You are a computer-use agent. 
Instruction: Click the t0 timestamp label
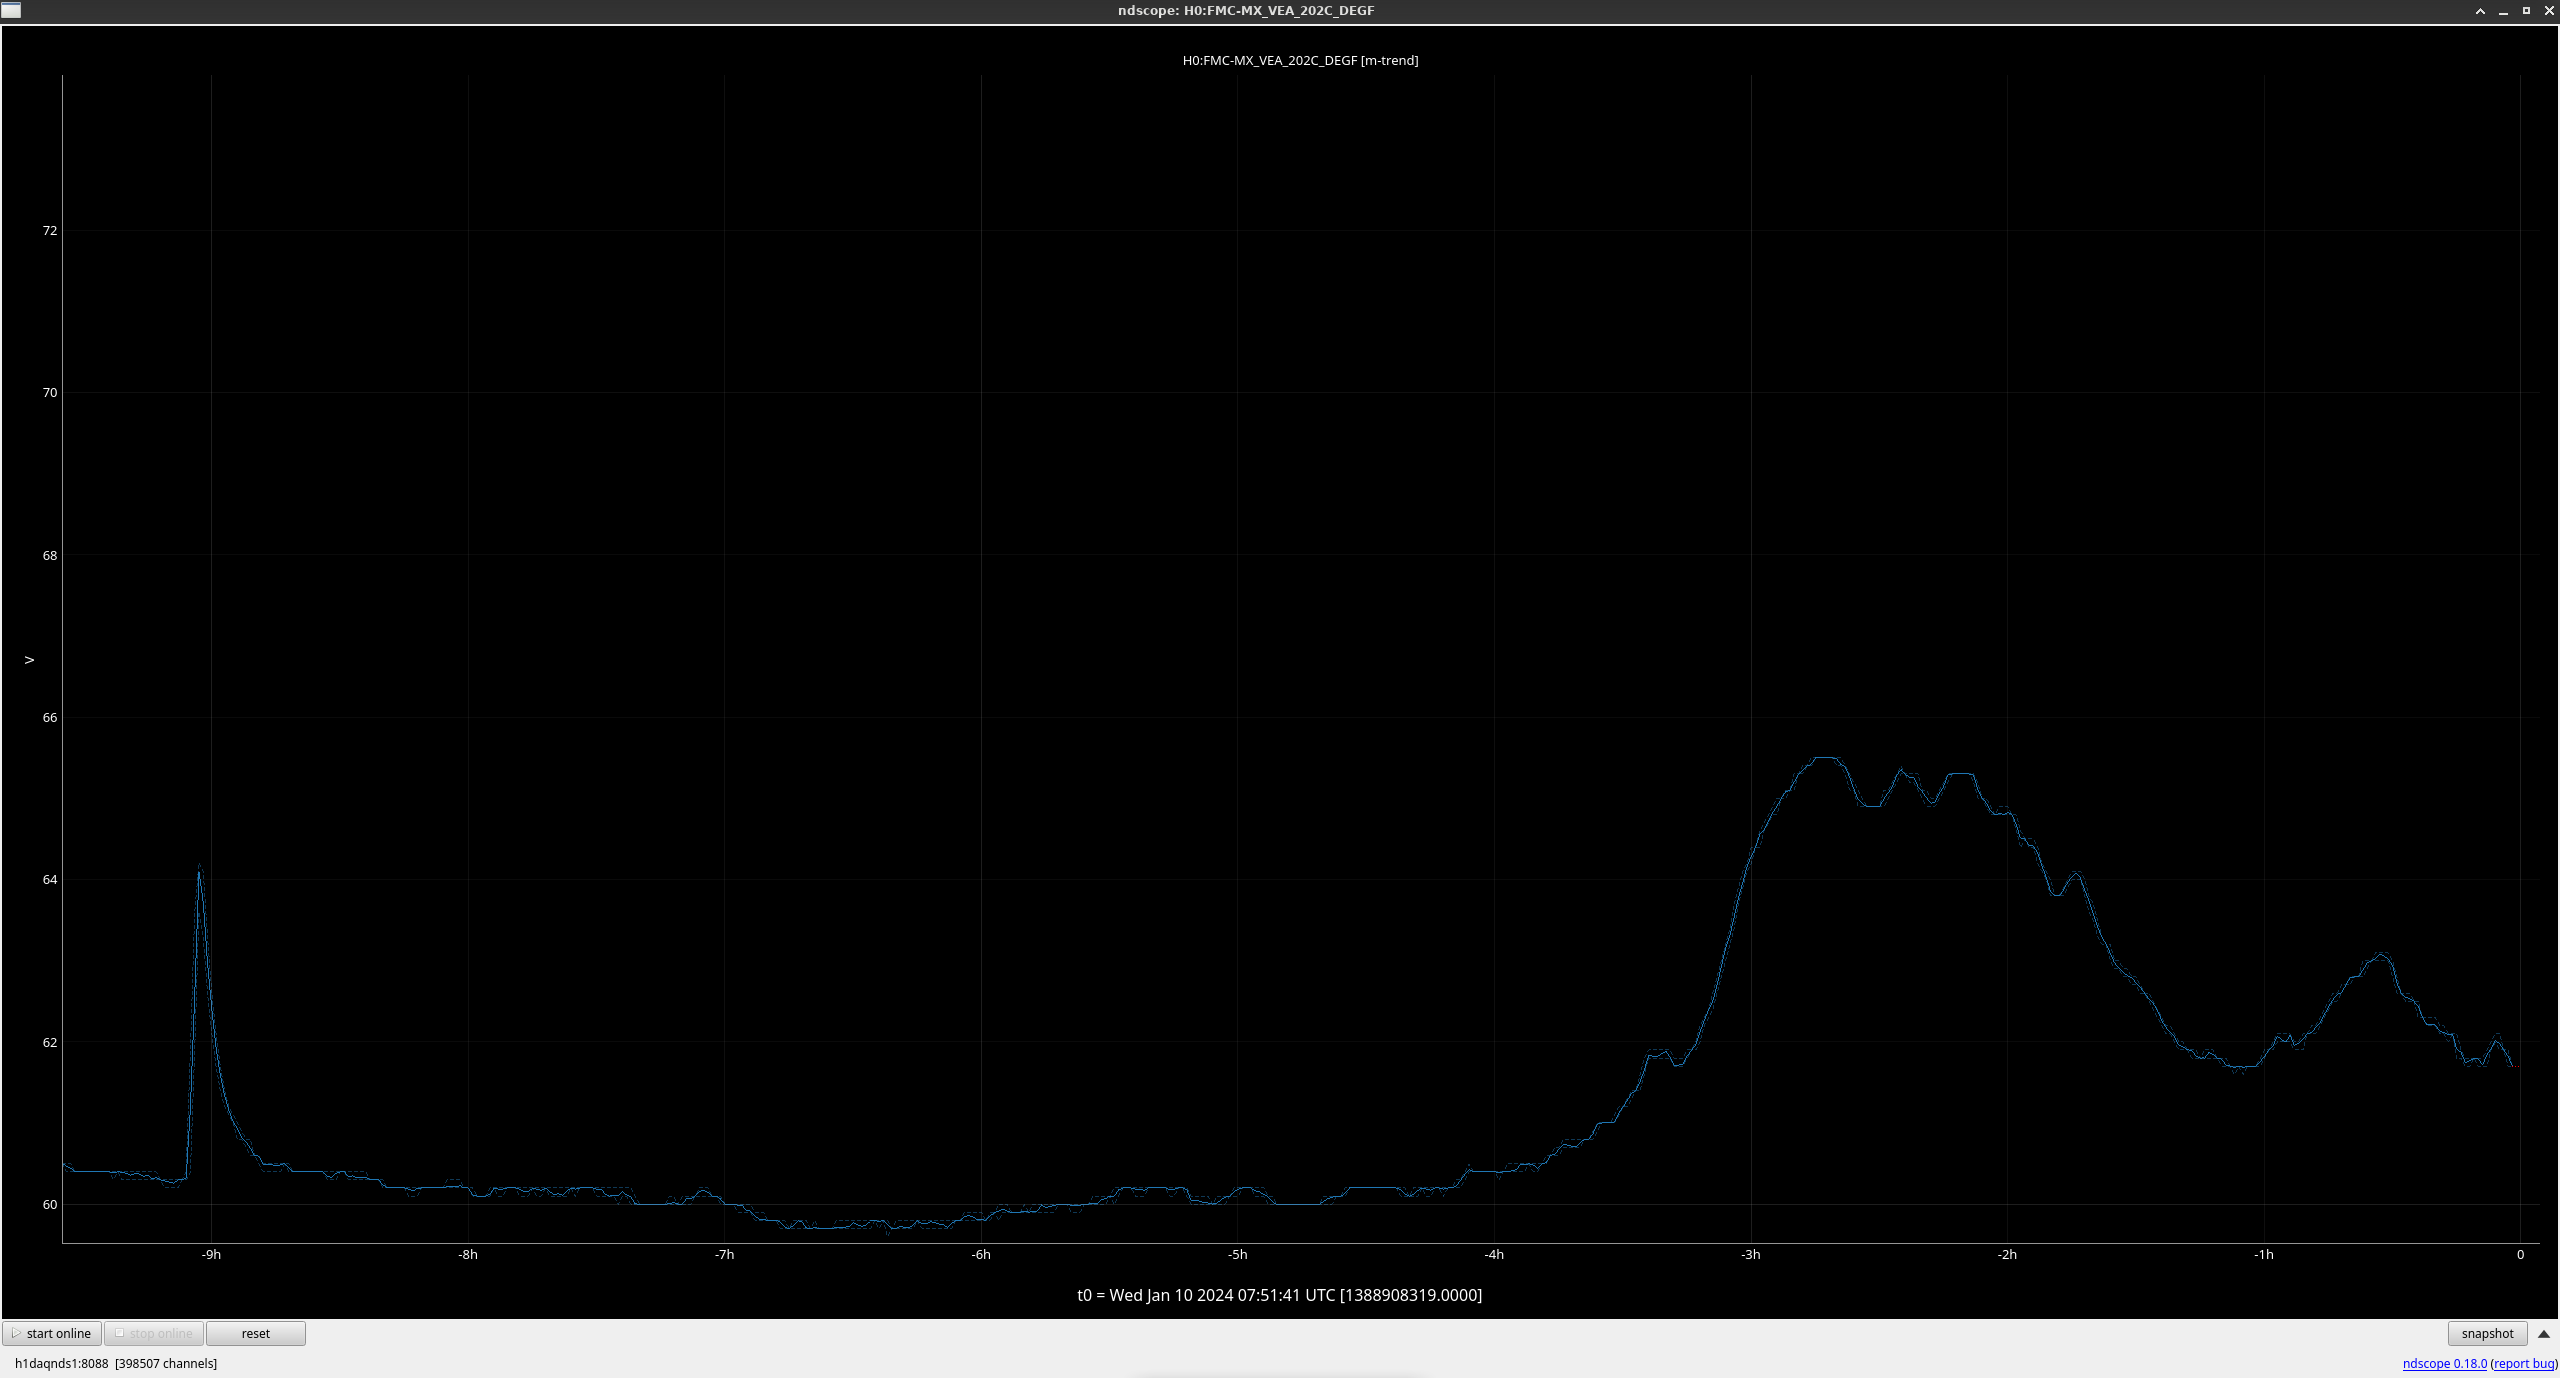point(1279,1295)
